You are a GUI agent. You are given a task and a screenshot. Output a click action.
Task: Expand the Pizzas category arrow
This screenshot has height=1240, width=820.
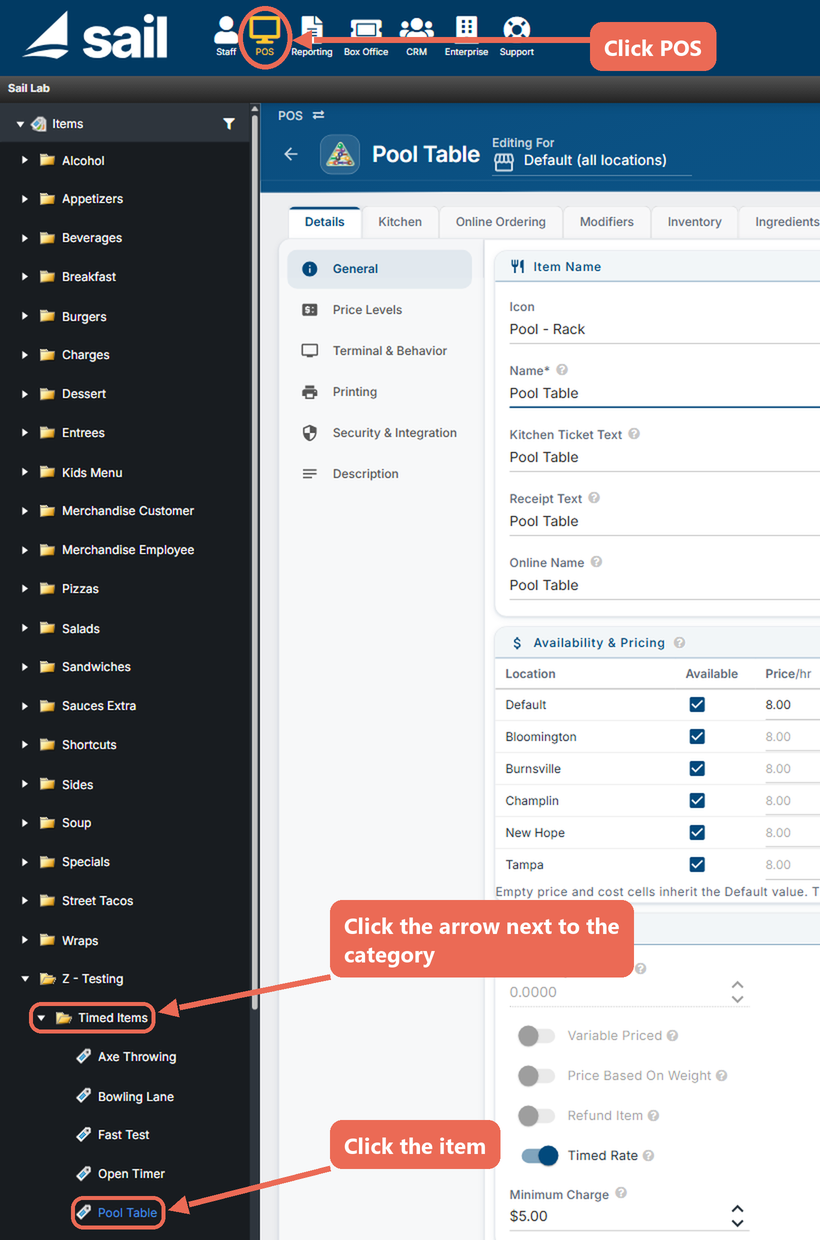(x=25, y=589)
